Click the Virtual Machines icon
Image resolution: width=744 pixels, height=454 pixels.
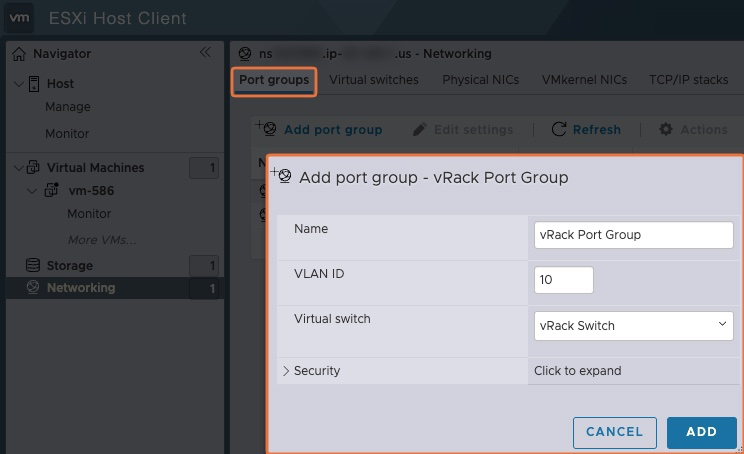[x=33, y=167]
